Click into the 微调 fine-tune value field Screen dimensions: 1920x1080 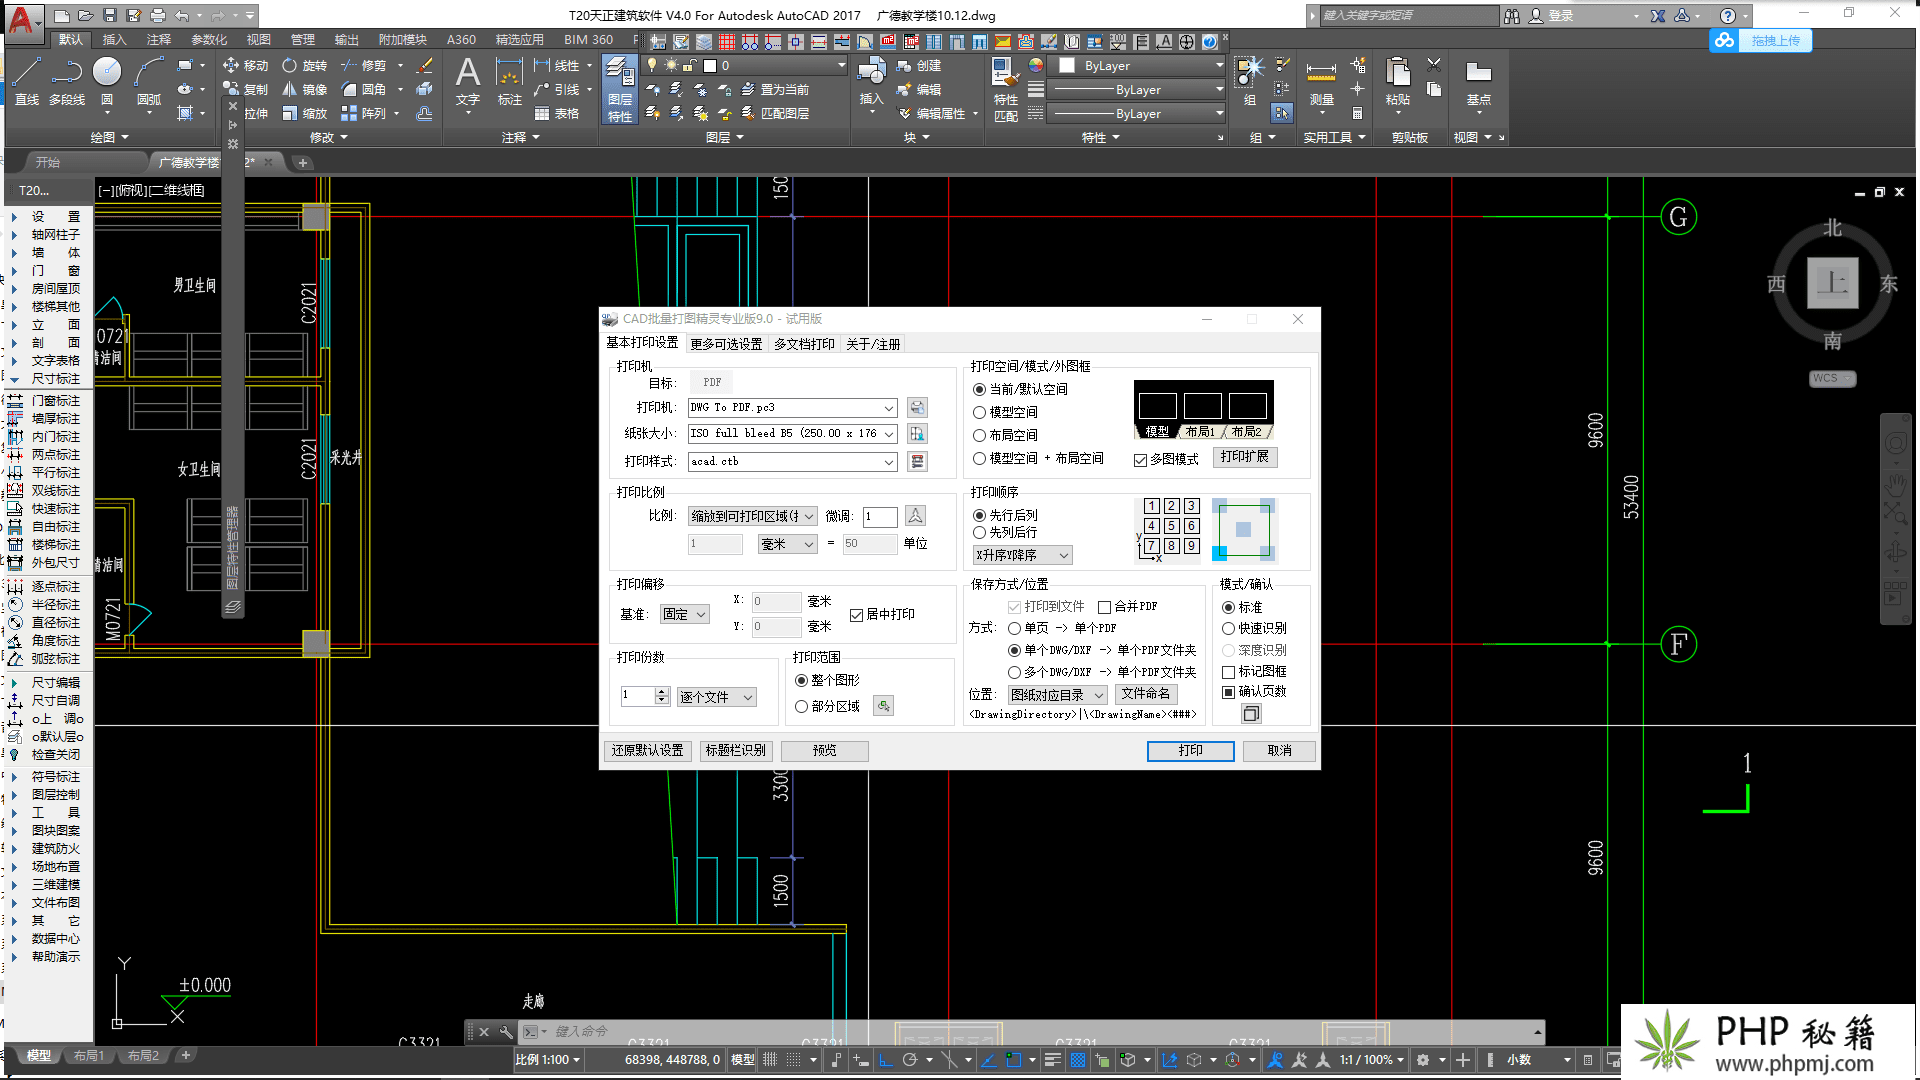(880, 516)
